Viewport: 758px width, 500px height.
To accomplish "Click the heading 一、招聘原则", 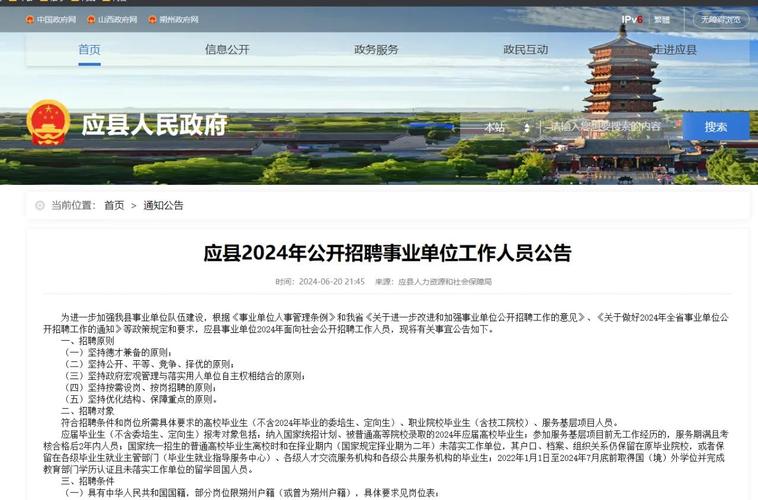I will (x=87, y=341).
